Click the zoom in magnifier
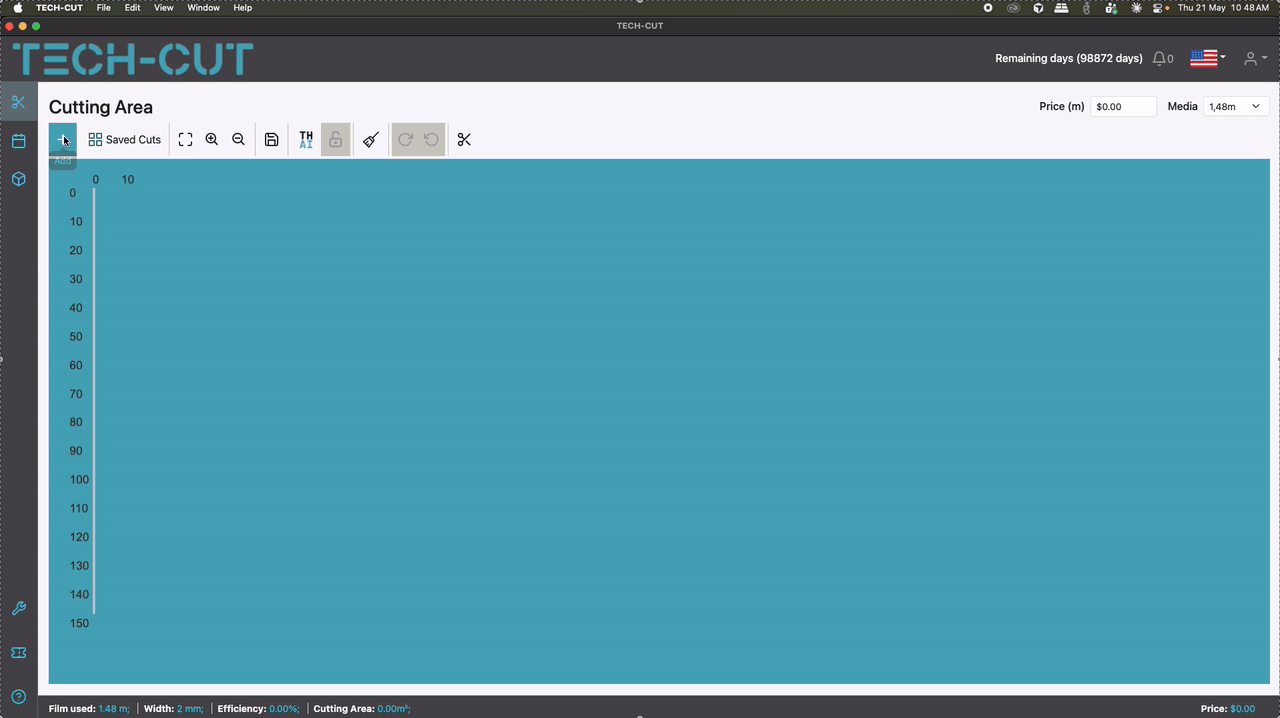The height and width of the screenshot is (718, 1280). point(212,140)
